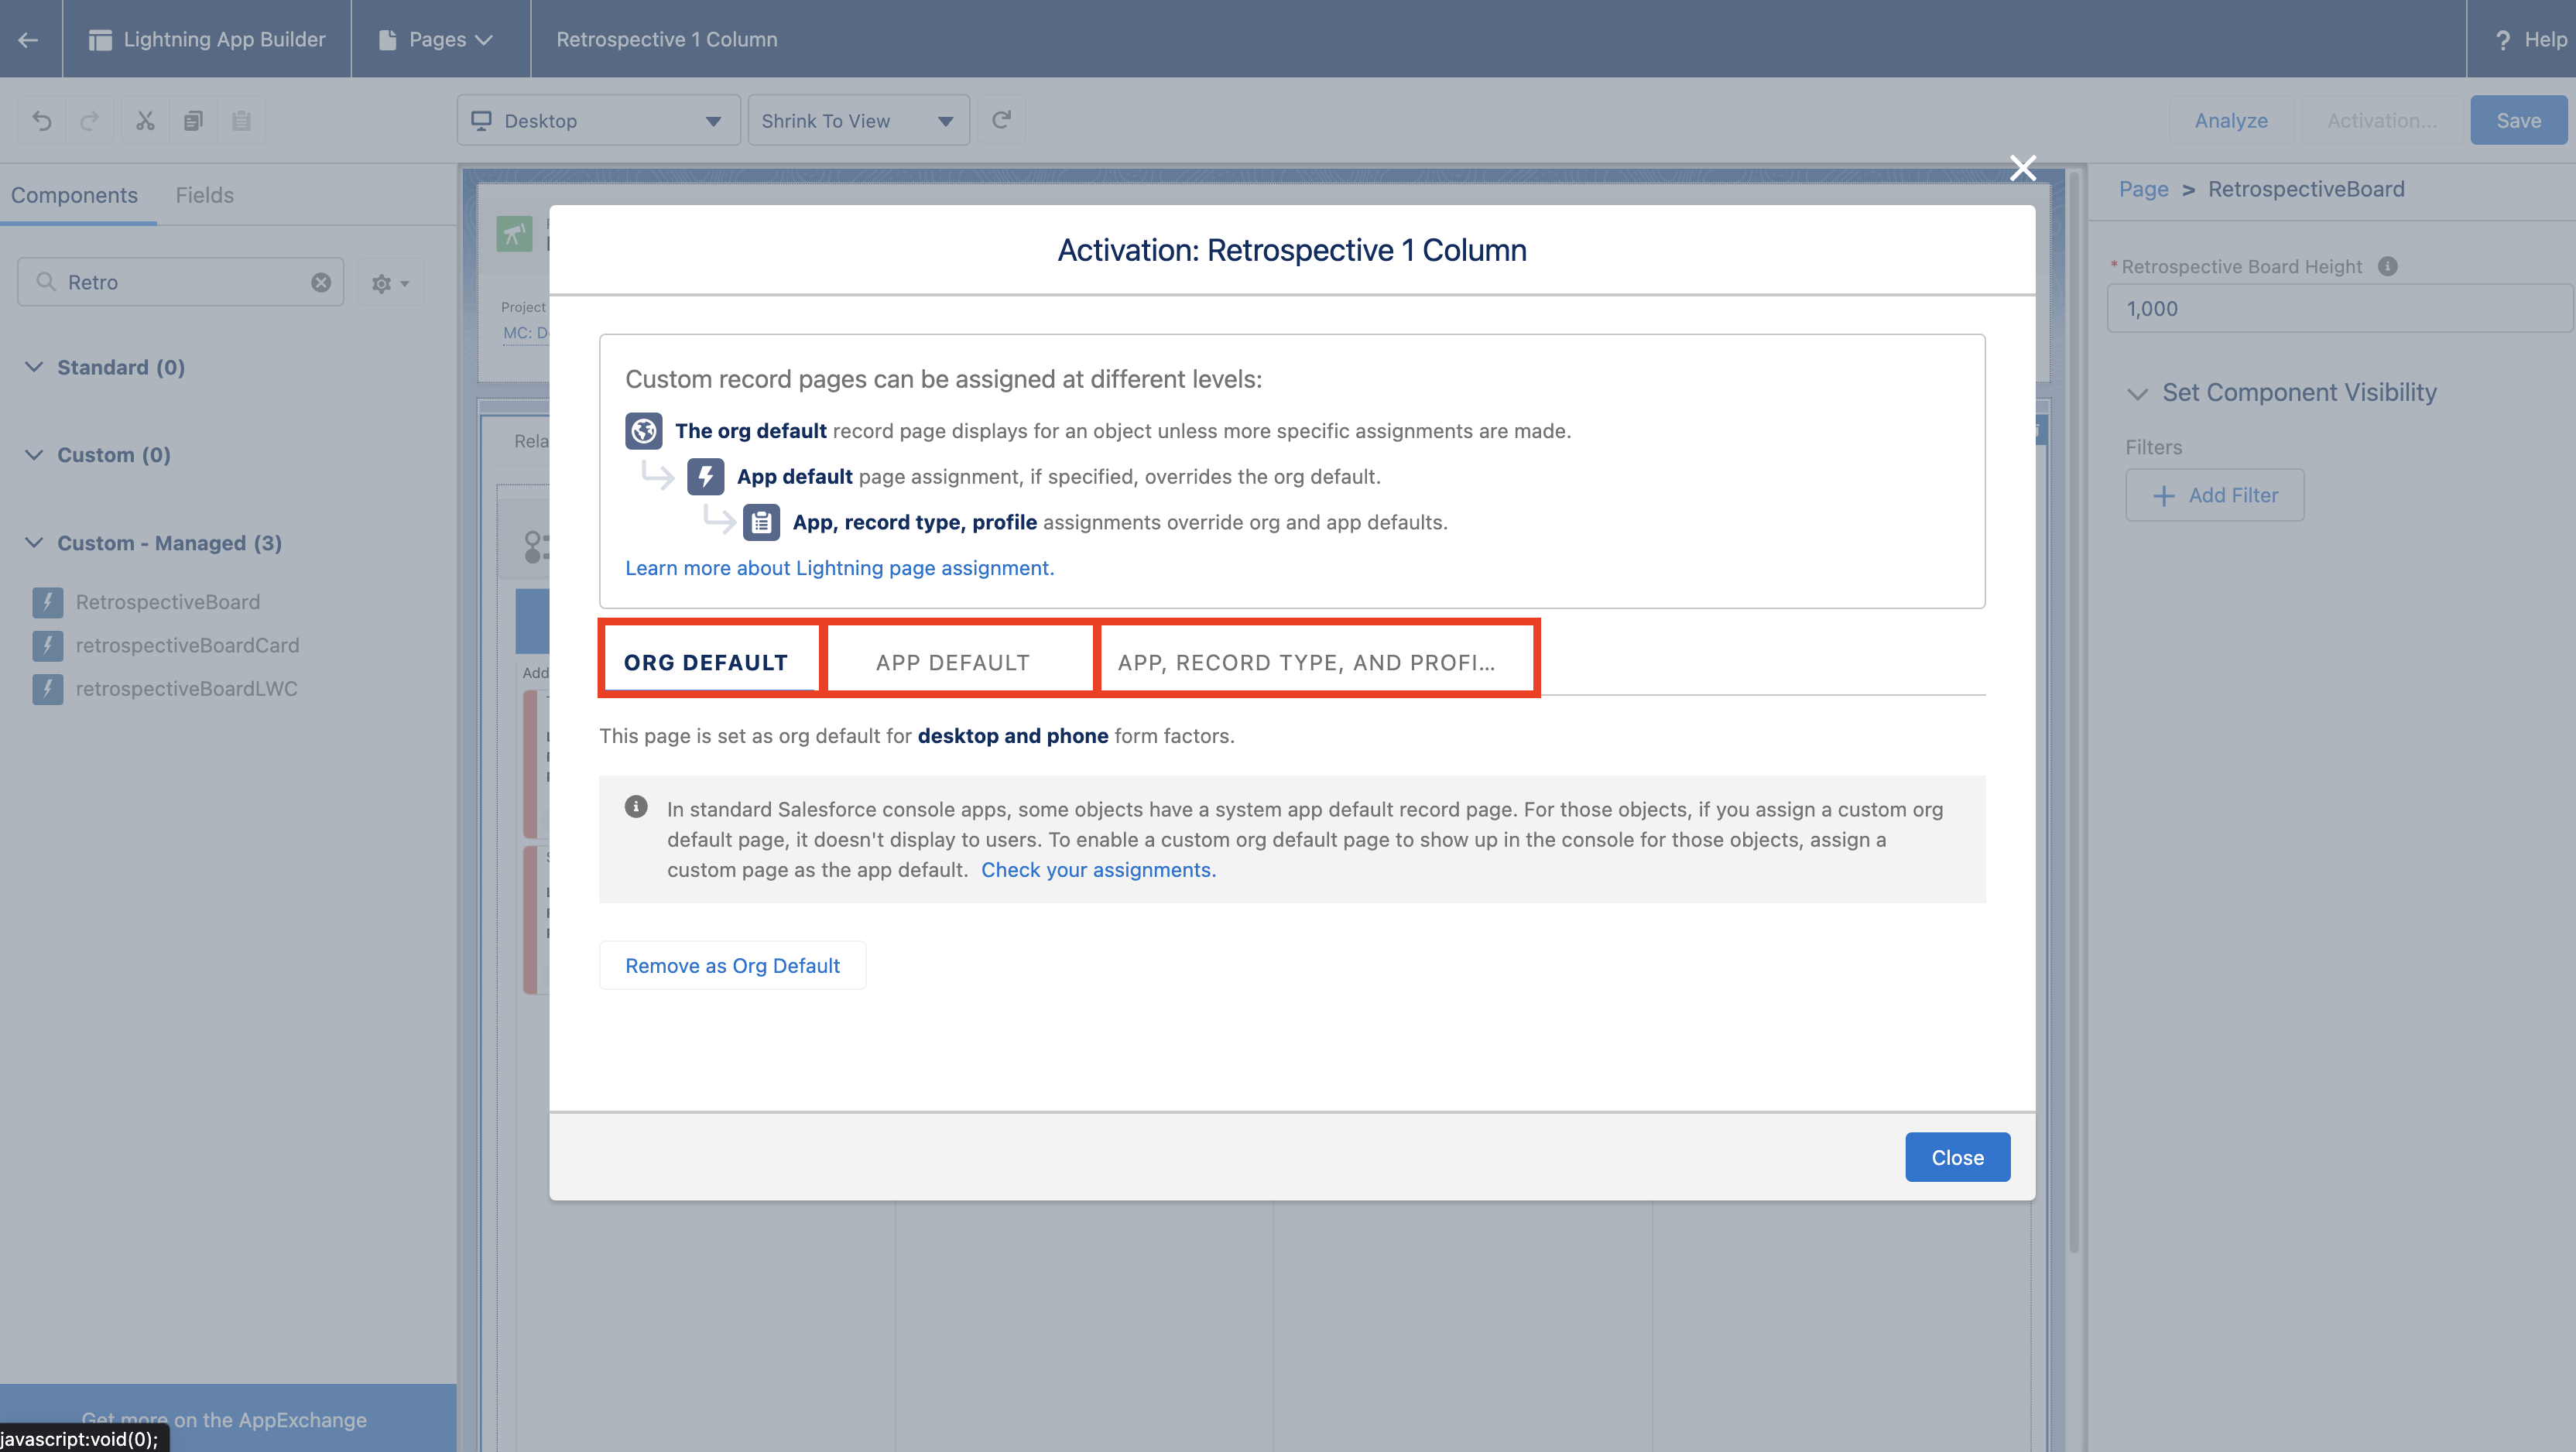Close the activation dialog with X icon

coord(2022,168)
